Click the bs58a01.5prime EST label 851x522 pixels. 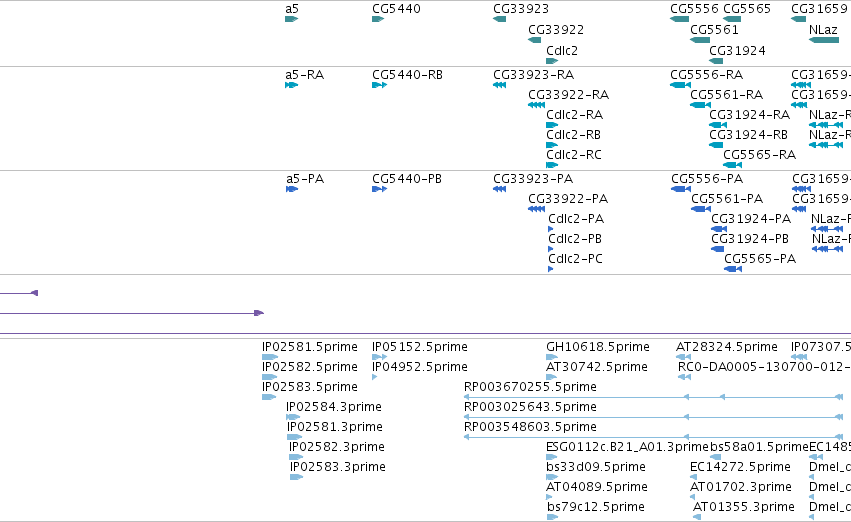(x=759, y=448)
